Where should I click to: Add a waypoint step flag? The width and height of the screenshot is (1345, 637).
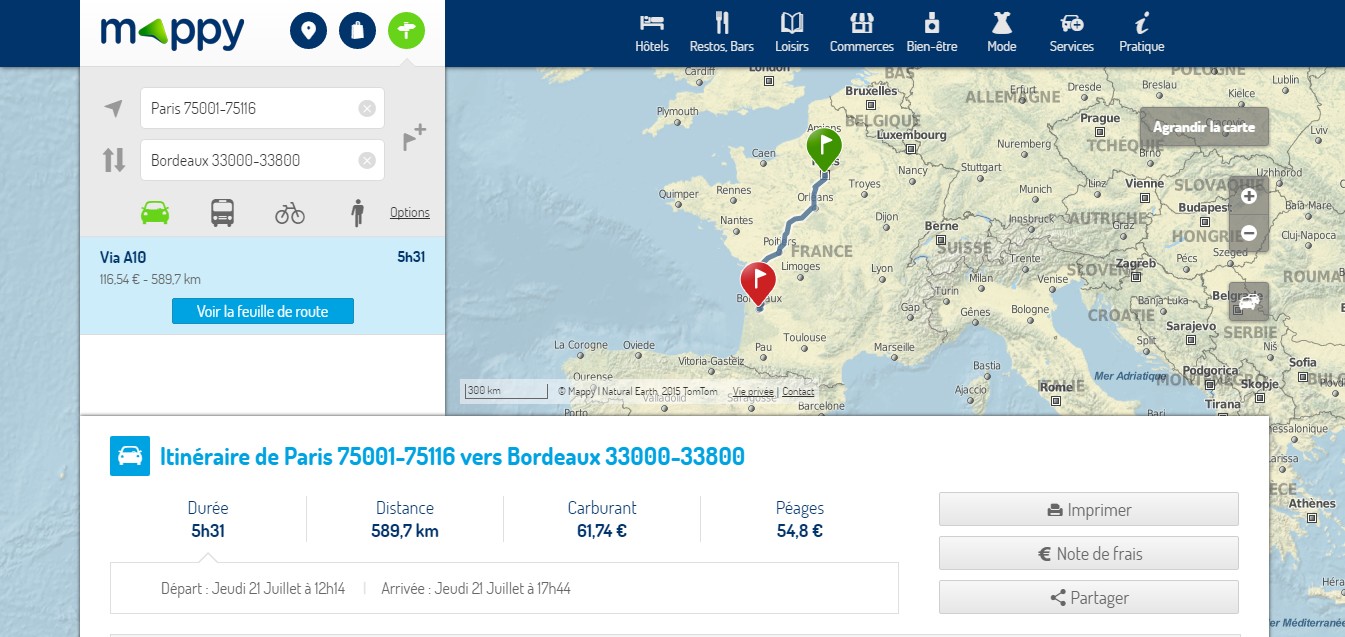(x=413, y=137)
